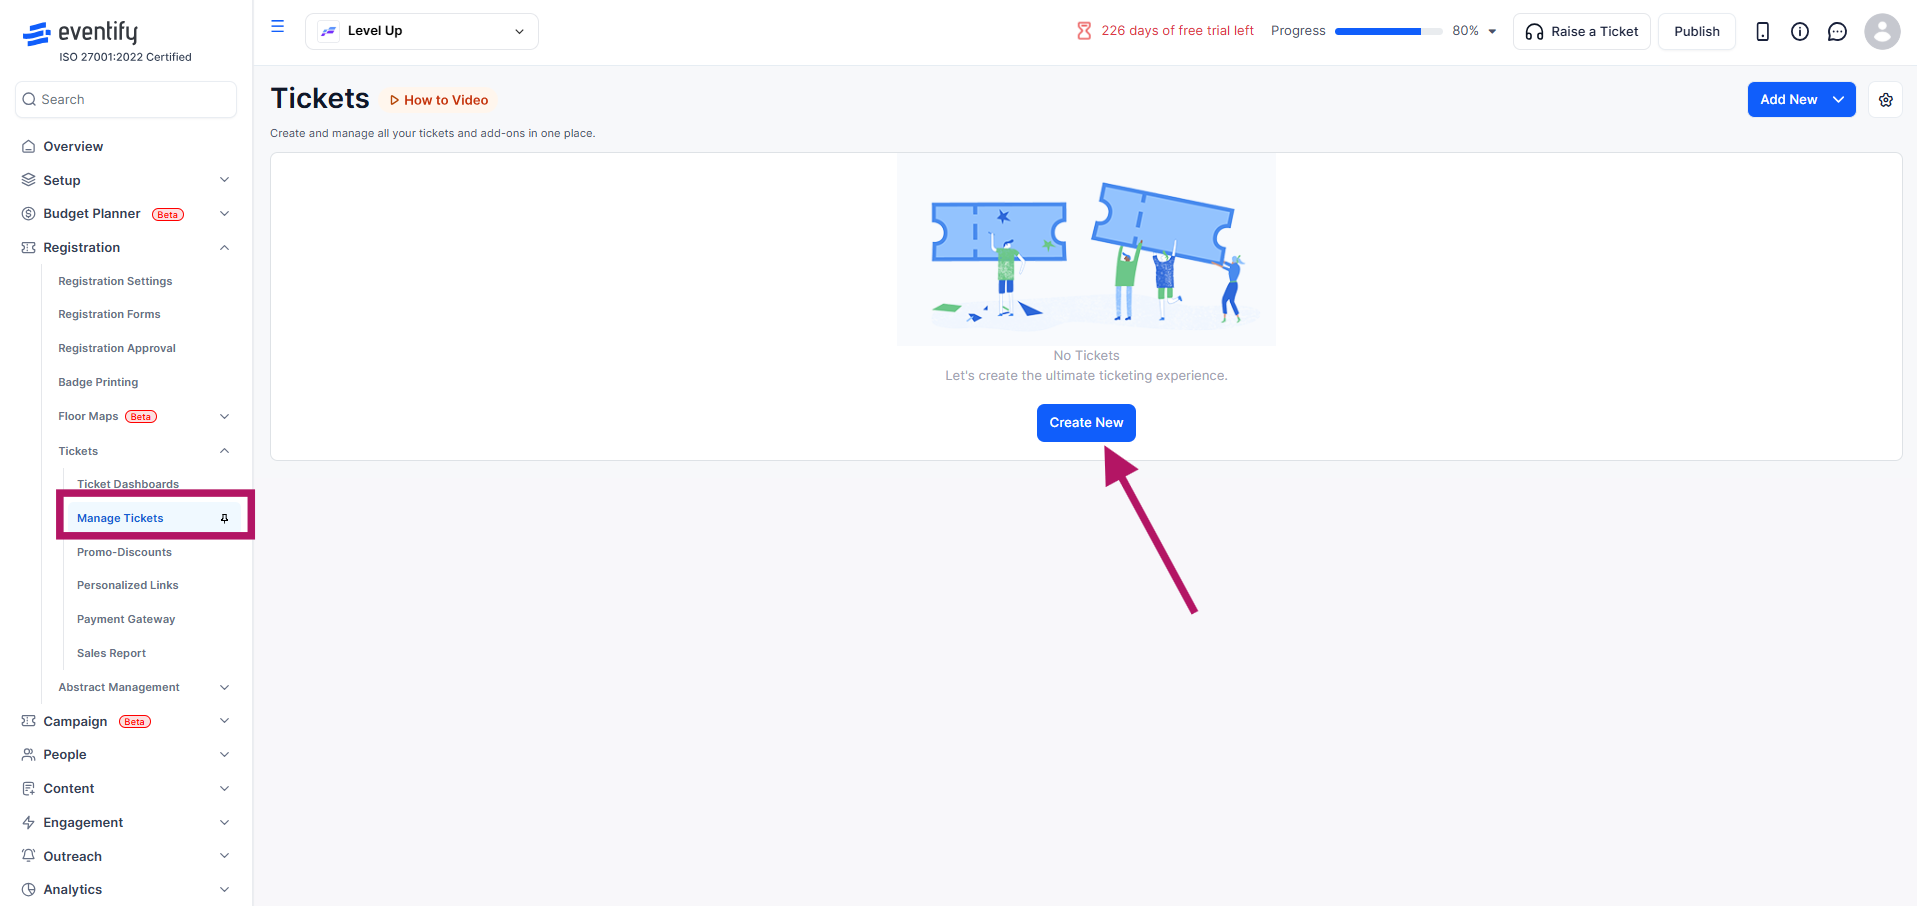Click the Budget Planner dollar icon
This screenshot has width=1917, height=906.
pos(29,214)
